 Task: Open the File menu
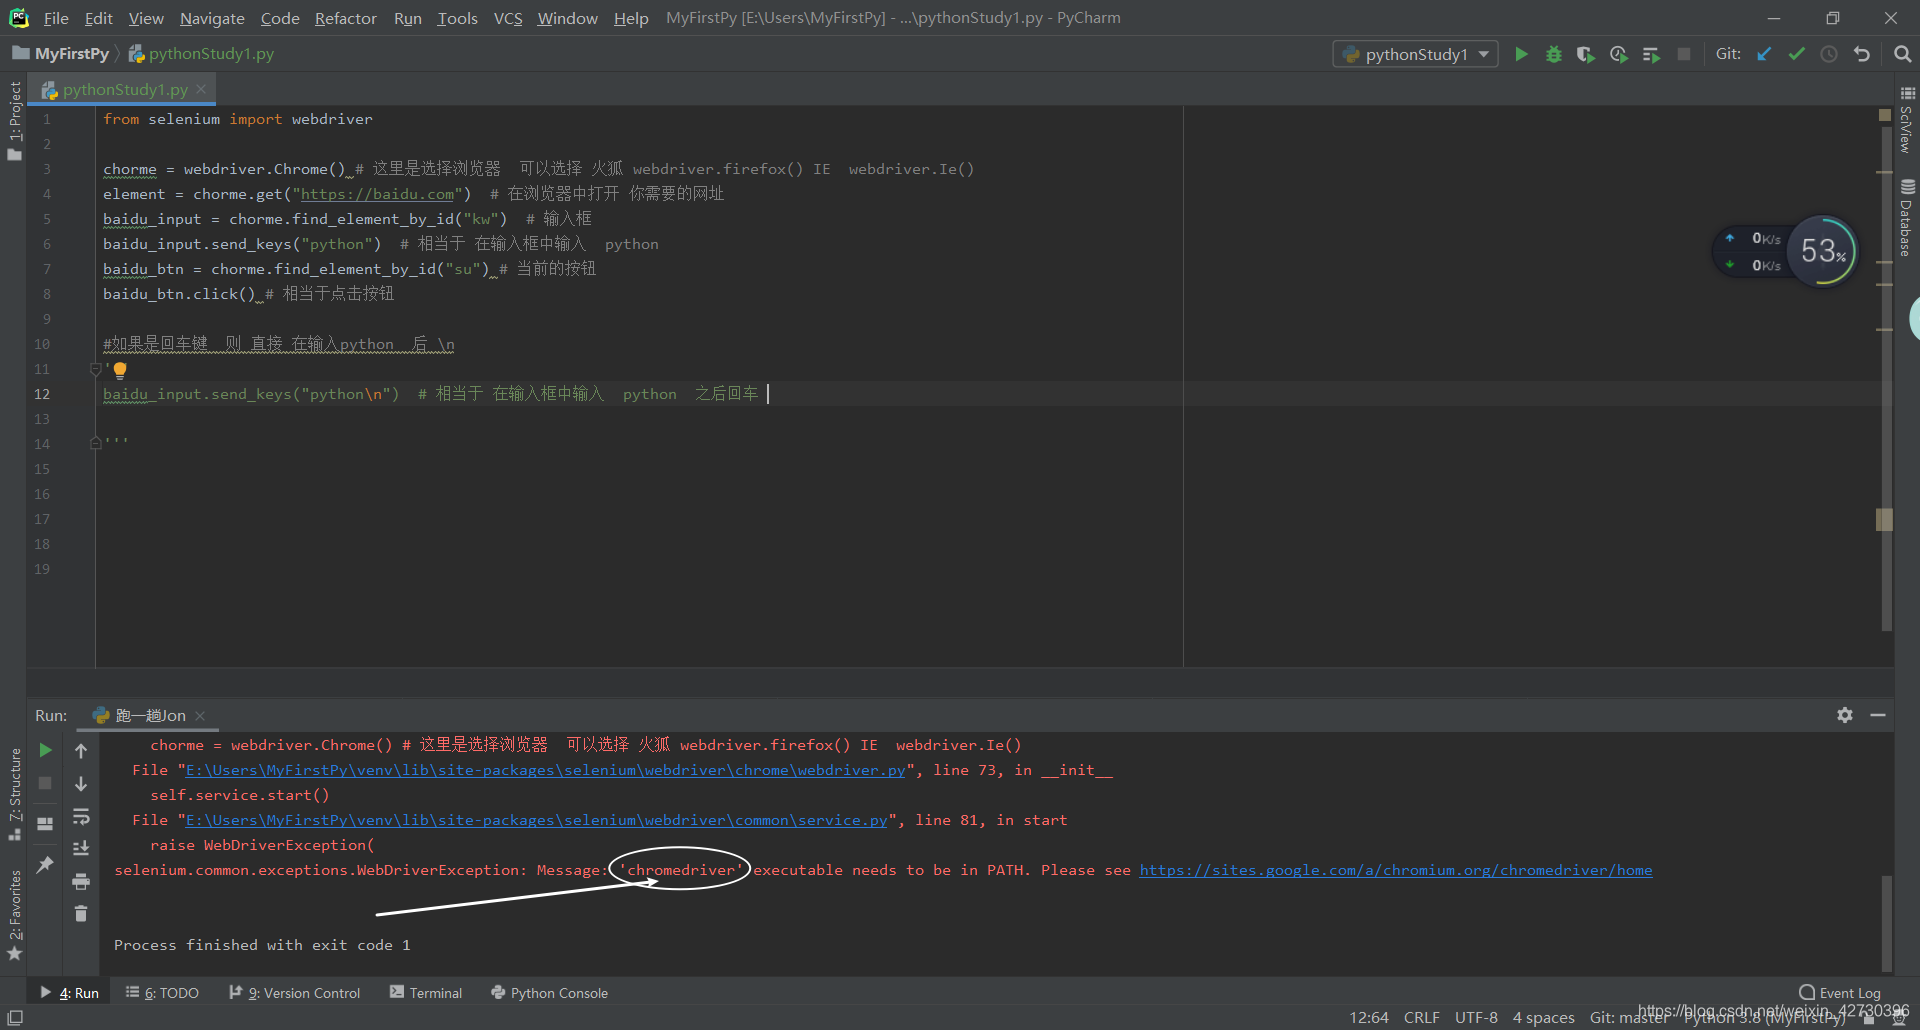pos(56,18)
